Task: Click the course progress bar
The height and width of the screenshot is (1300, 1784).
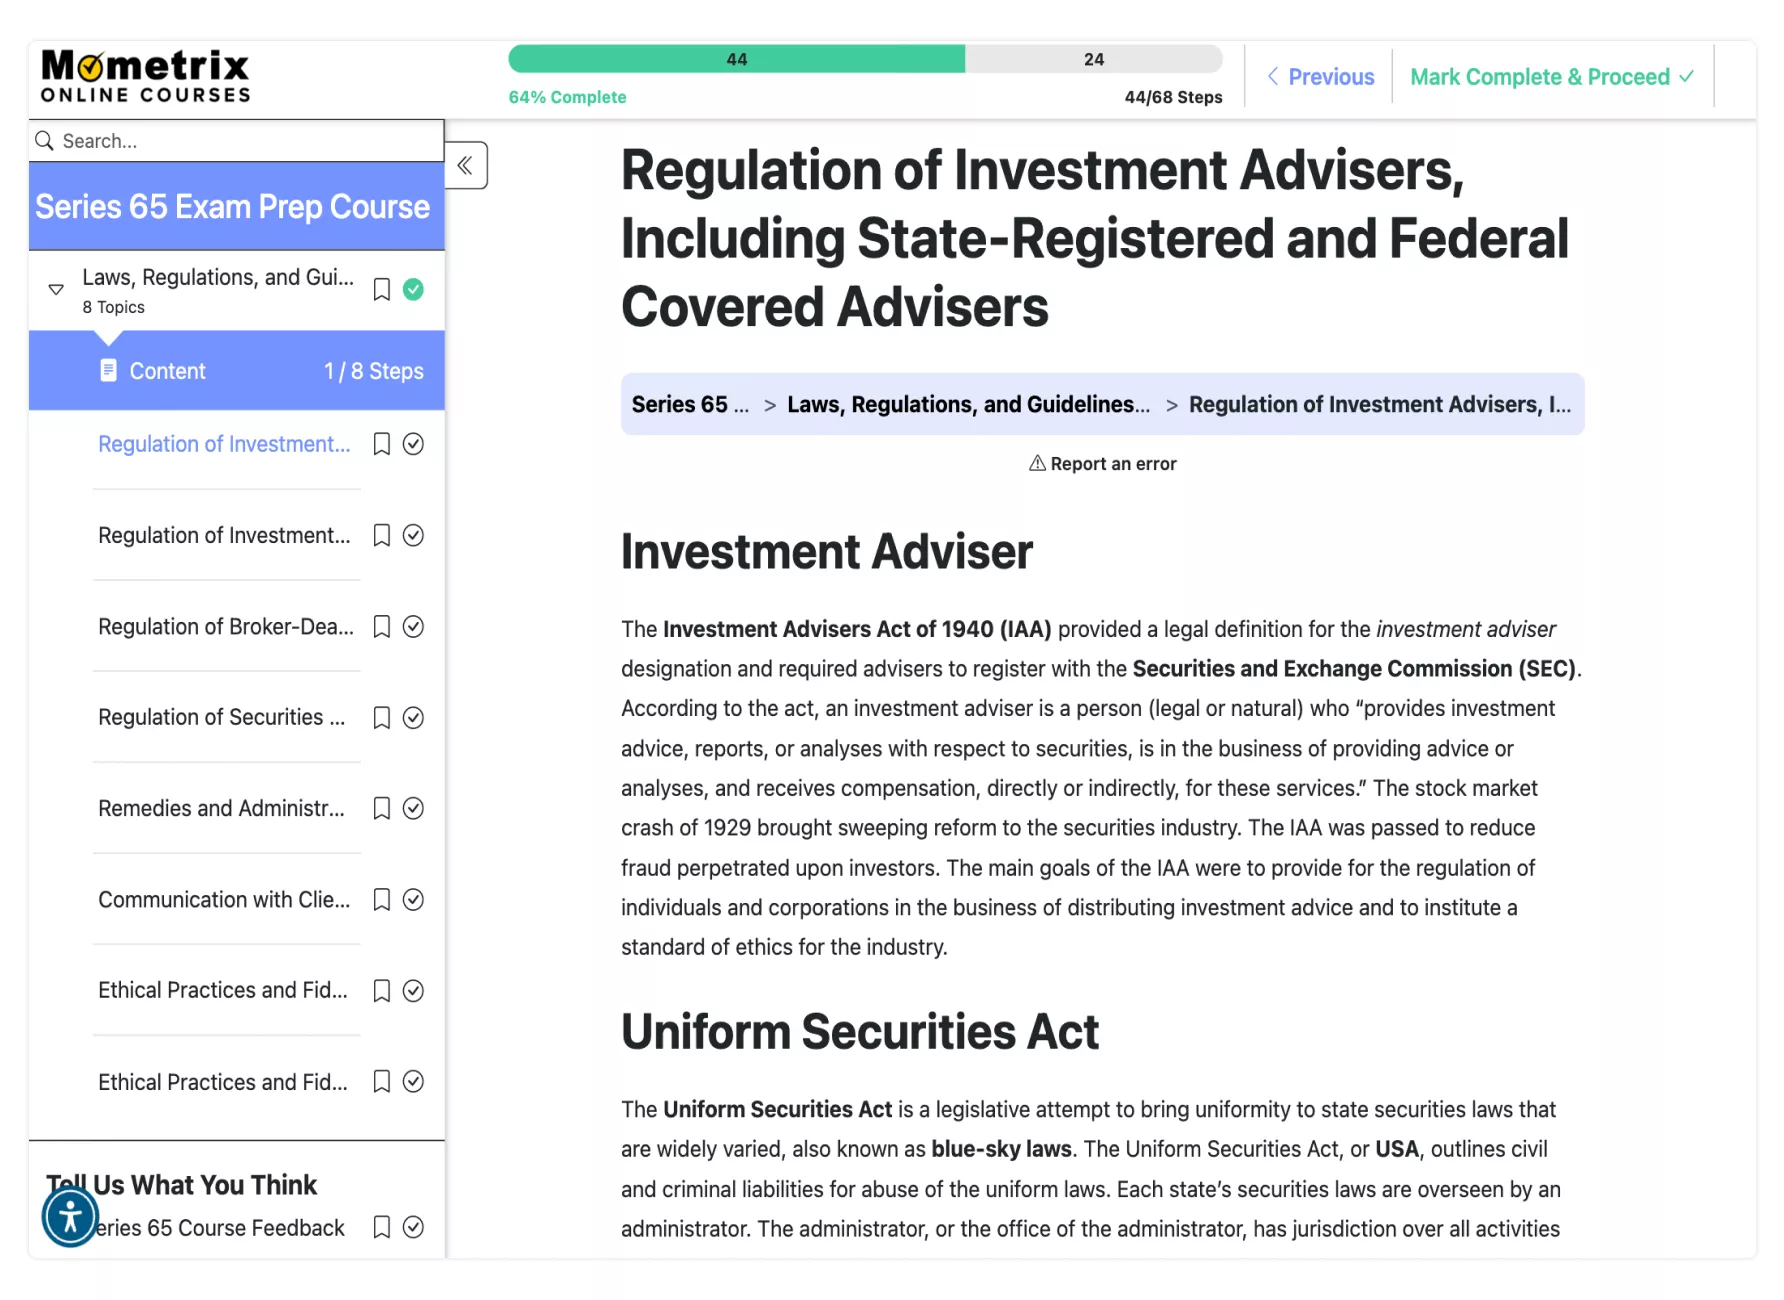Action: [865, 59]
